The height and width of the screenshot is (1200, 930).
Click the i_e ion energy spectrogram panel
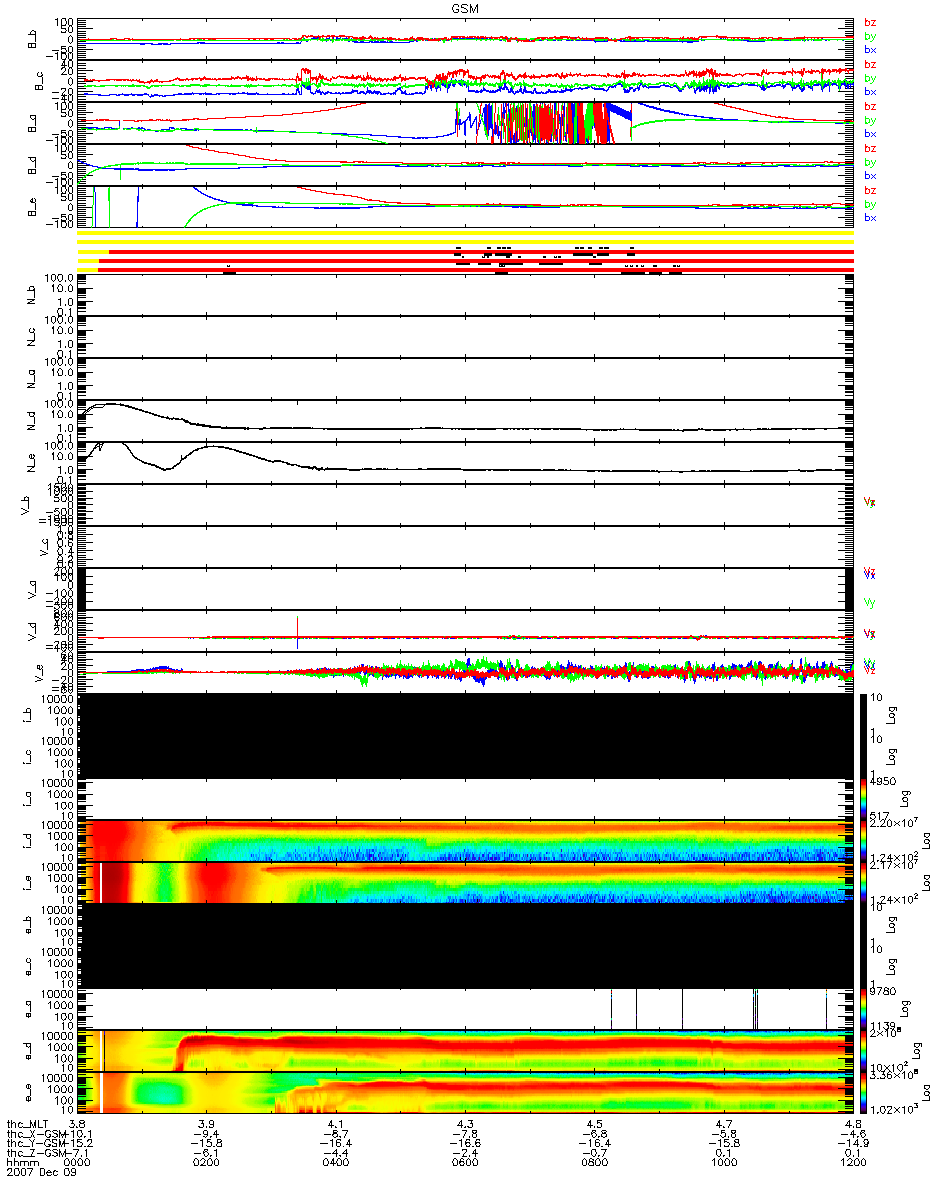465,882
